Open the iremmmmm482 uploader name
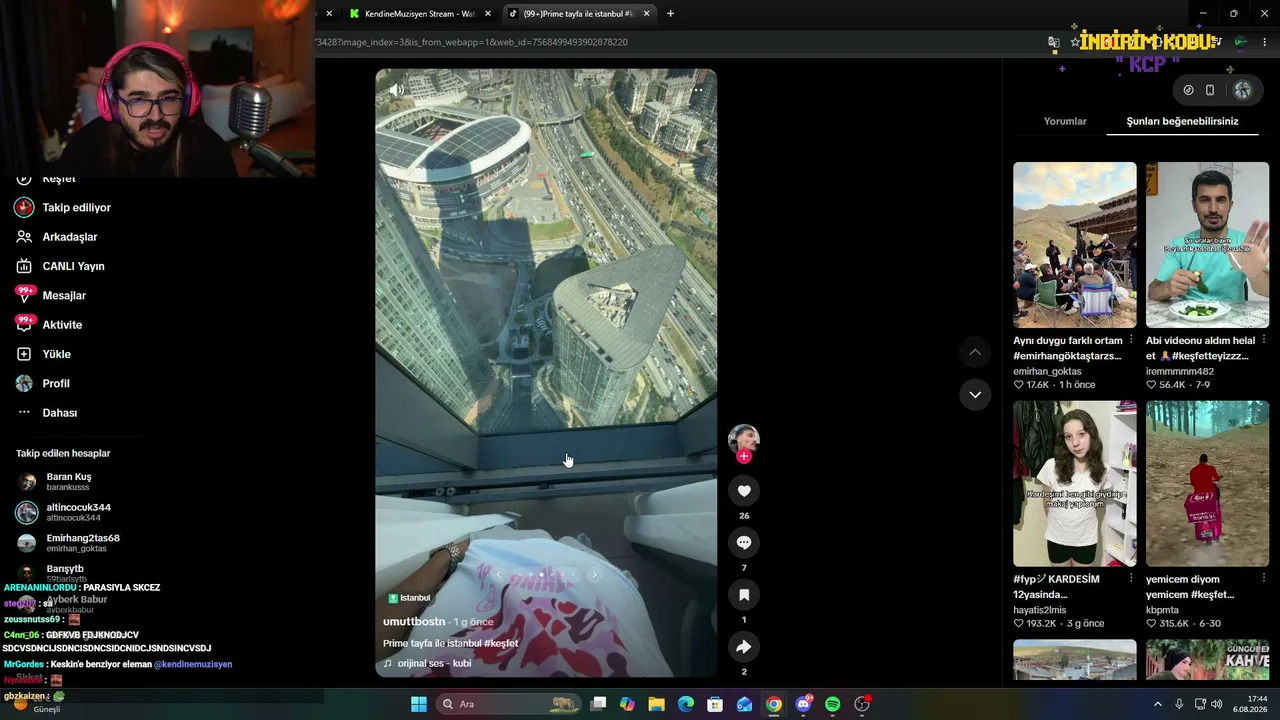This screenshot has width=1280, height=720. pyautogui.click(x=1180, y=371)
